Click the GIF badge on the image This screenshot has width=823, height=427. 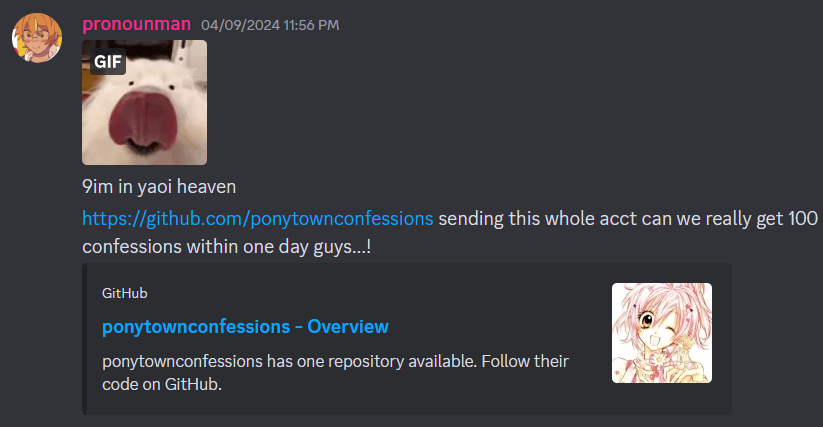108,62
